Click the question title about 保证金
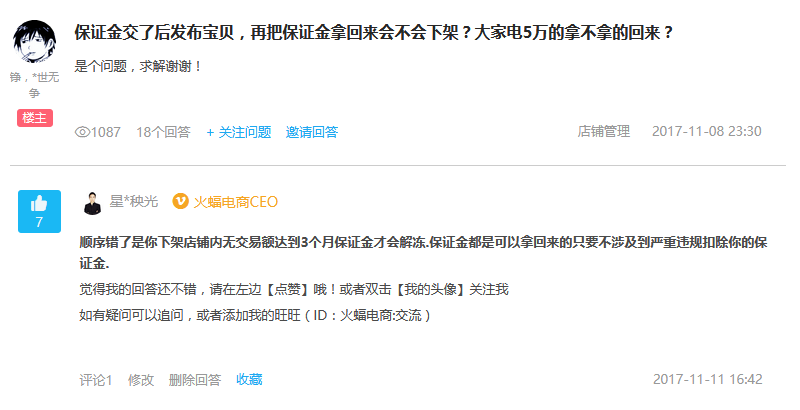The width and height of the screenshot is (800, 410). point(374,33)
